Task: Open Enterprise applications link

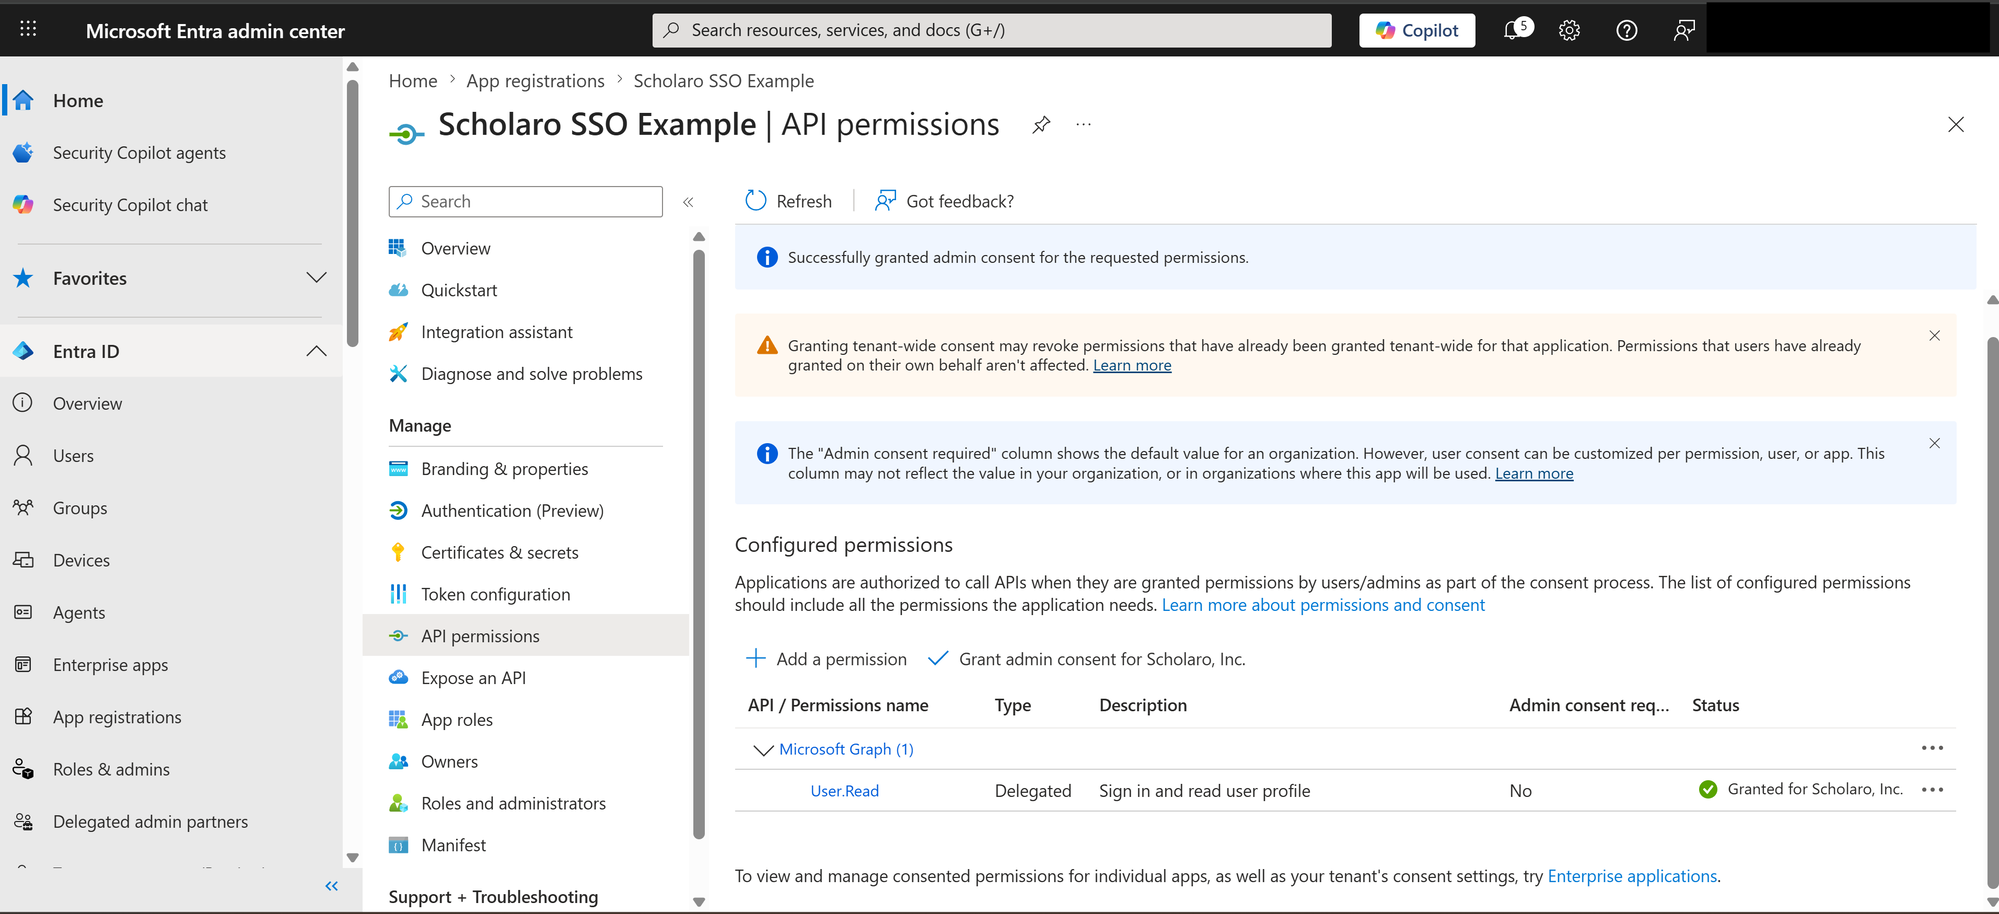Action: pyautogui.click(x=1632, y=876)
